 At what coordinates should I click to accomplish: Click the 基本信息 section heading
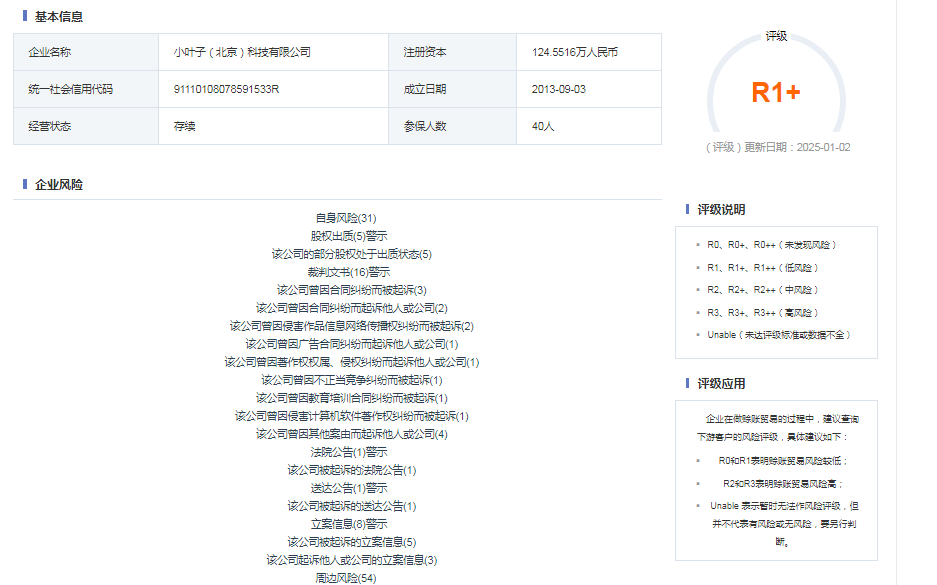click(59, 17)
